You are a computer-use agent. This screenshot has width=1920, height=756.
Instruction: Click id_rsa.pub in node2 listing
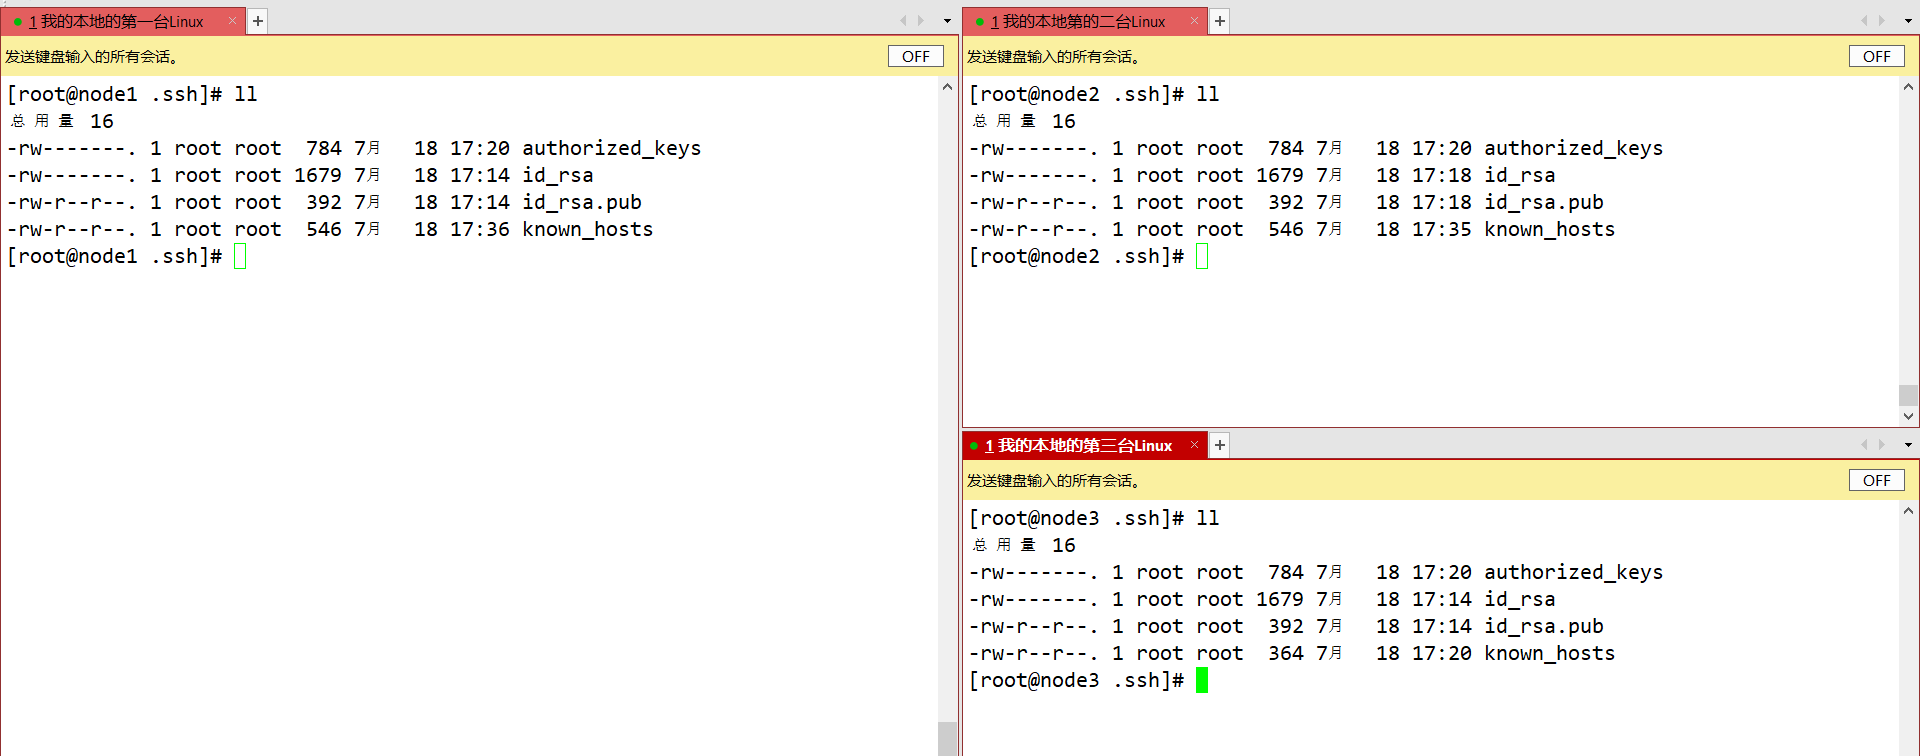pos(1543,202)
